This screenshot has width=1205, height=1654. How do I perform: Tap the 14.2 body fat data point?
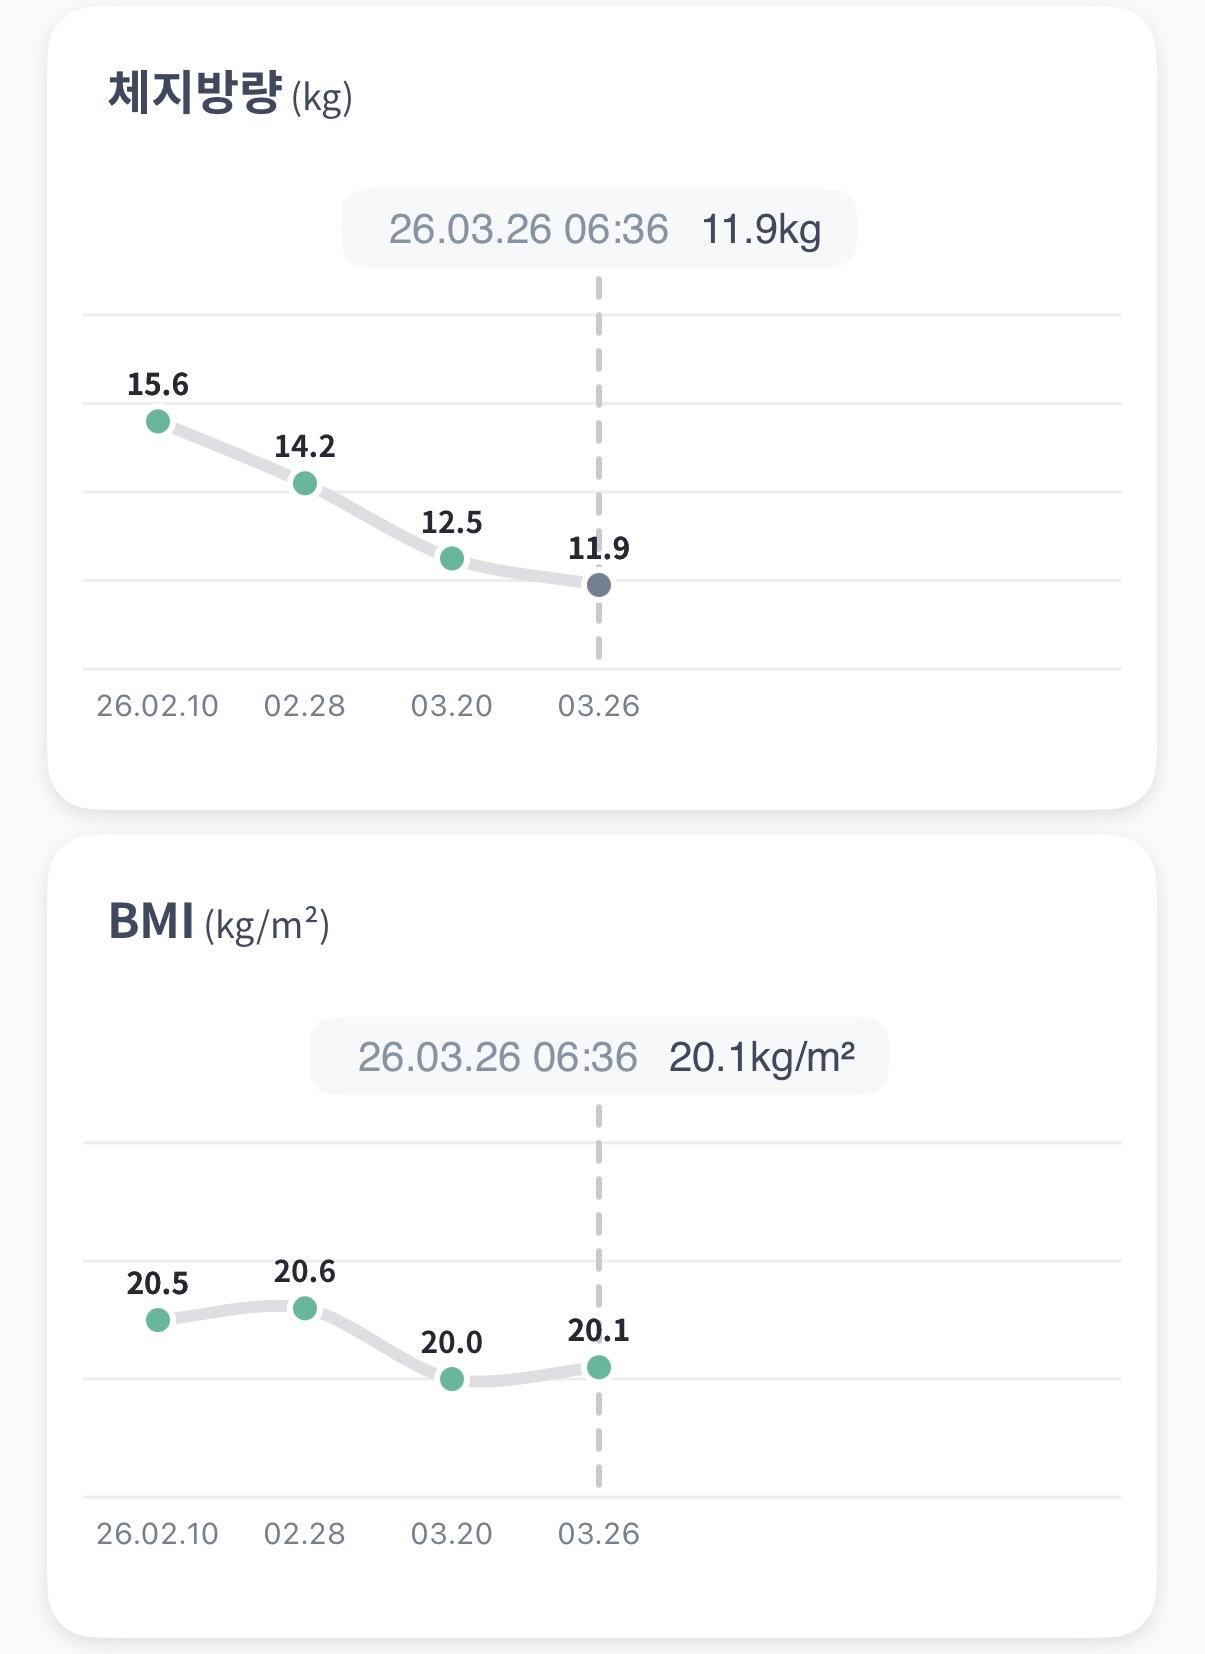tap(305, 484)
